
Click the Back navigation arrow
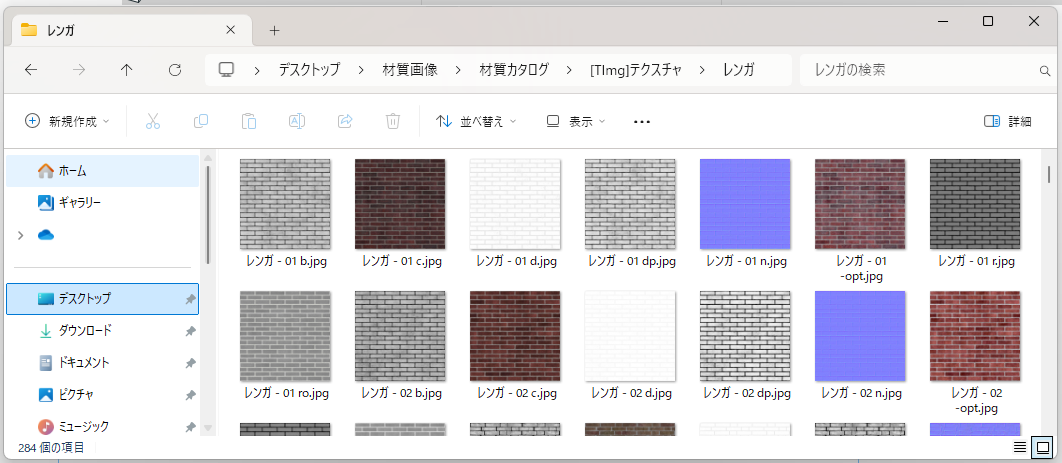point(31,70)
